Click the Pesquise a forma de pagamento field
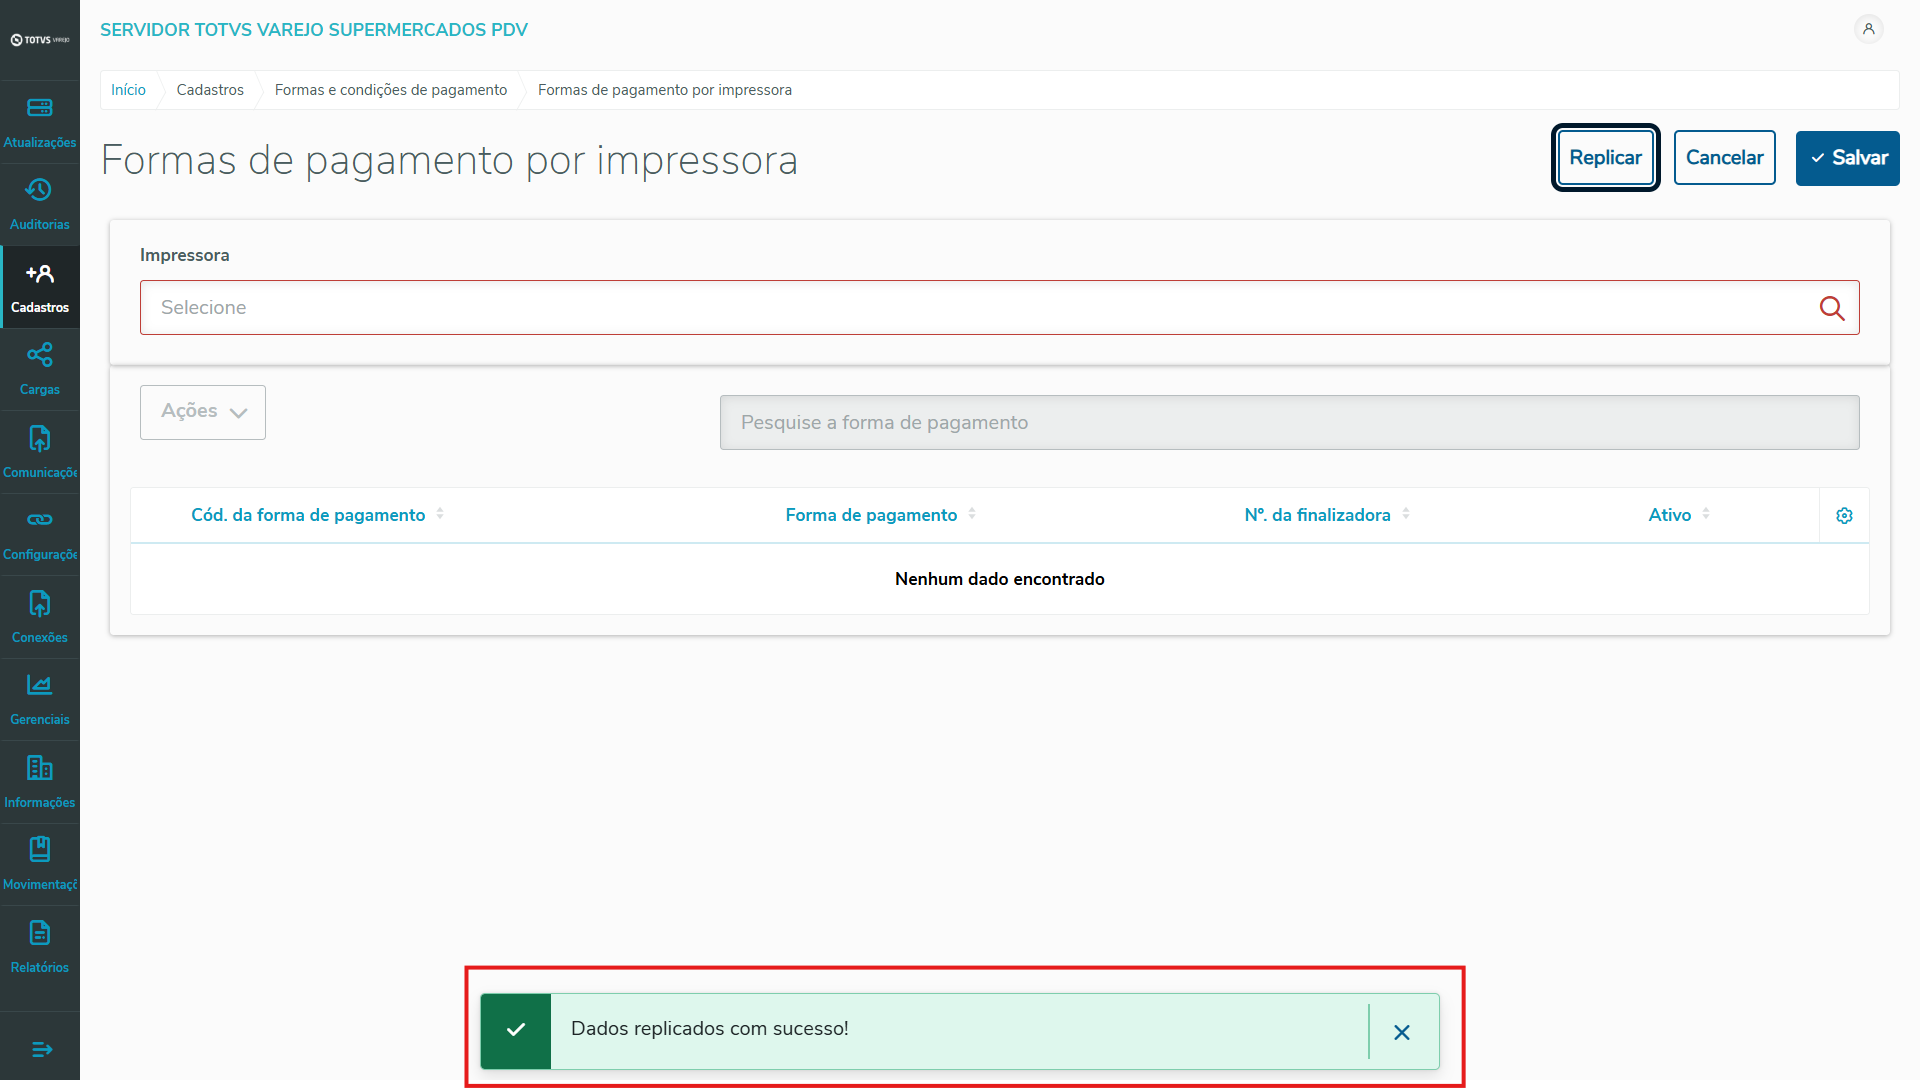The height and width of the screenshot is (1089, 1920). pos(1289,422)
